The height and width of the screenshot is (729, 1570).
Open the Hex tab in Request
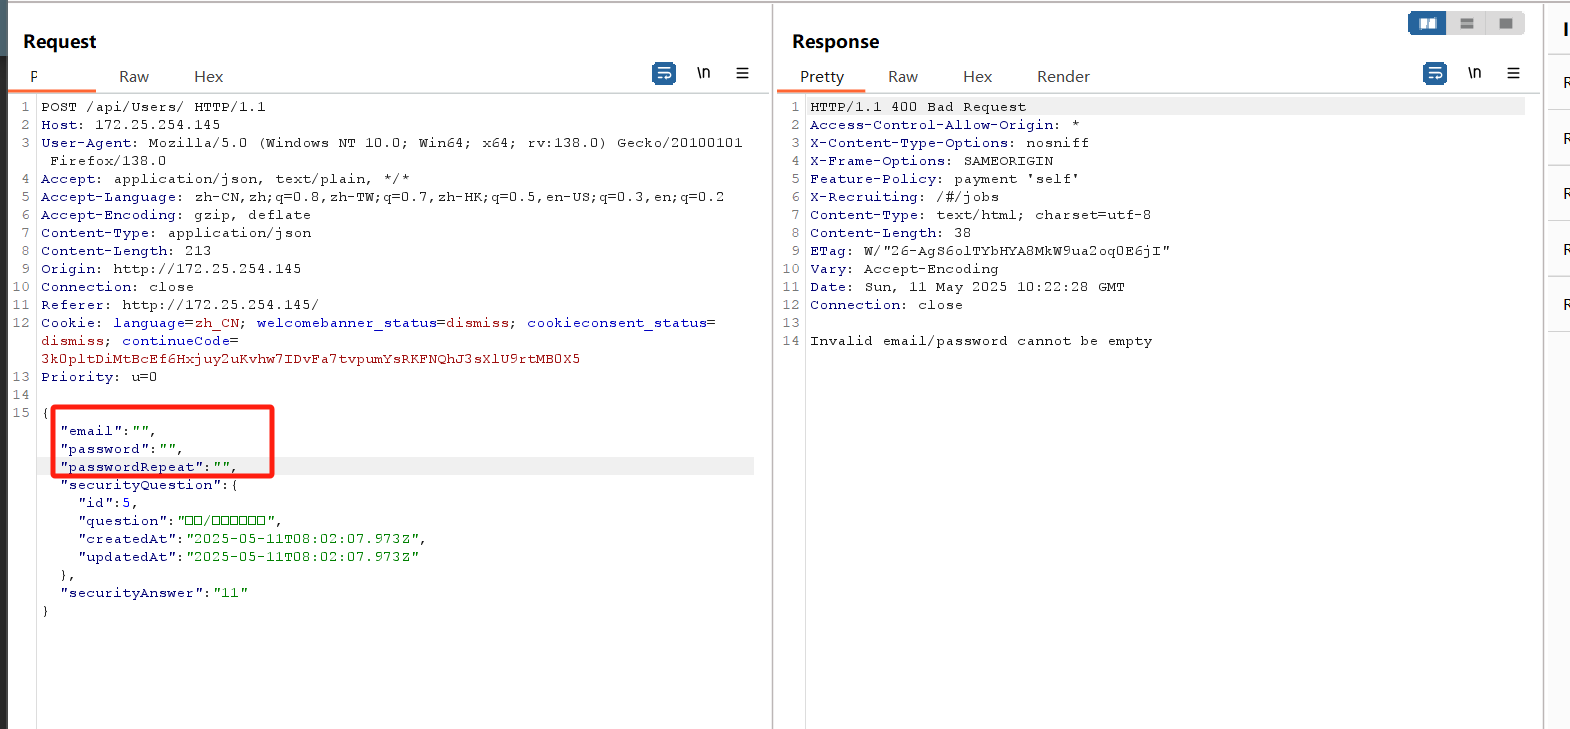pyautogui.click(x=208, y=77)
